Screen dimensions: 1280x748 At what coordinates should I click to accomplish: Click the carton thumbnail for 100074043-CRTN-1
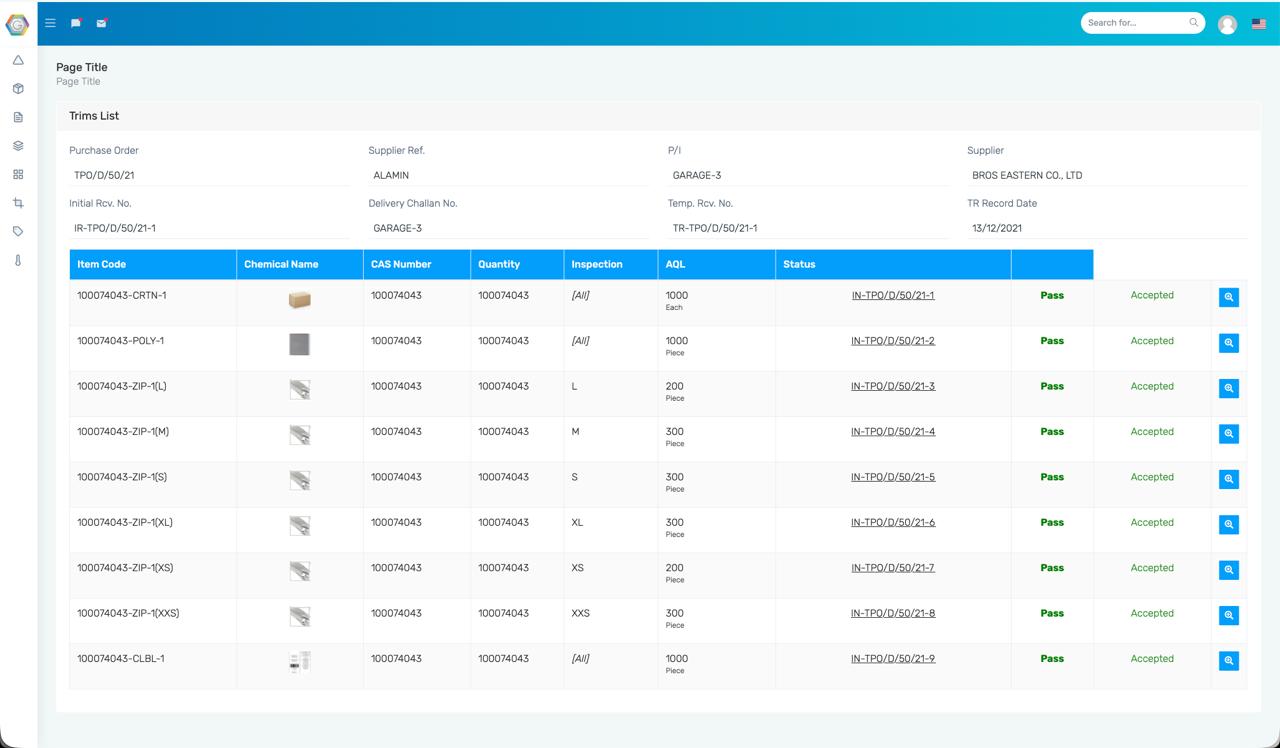pos(299,300)
